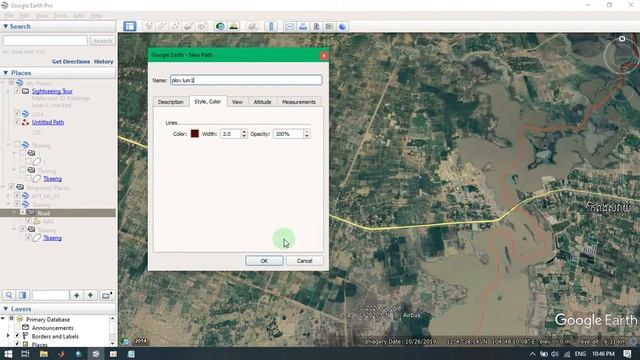Click the Search text input box

coord(45,40)
